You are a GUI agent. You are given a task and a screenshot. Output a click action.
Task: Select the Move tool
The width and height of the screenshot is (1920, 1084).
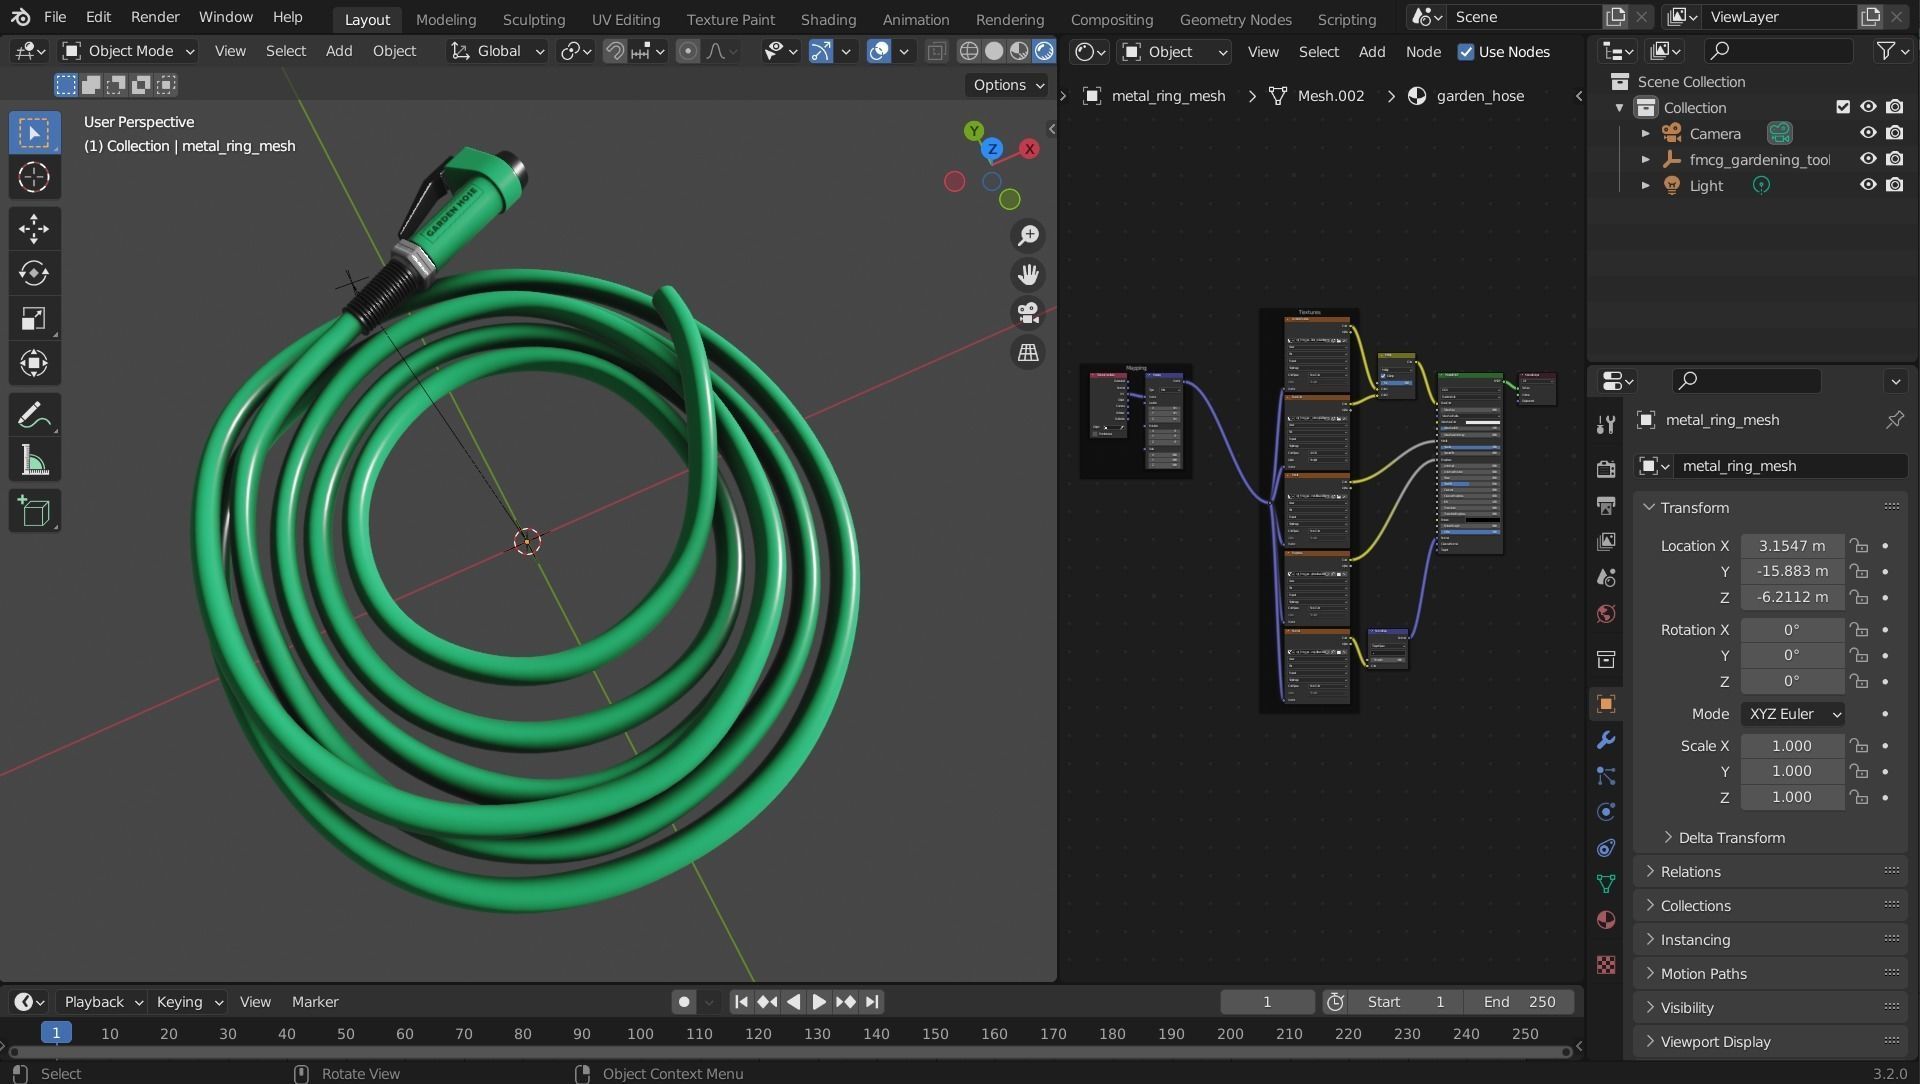pos(34,229)
